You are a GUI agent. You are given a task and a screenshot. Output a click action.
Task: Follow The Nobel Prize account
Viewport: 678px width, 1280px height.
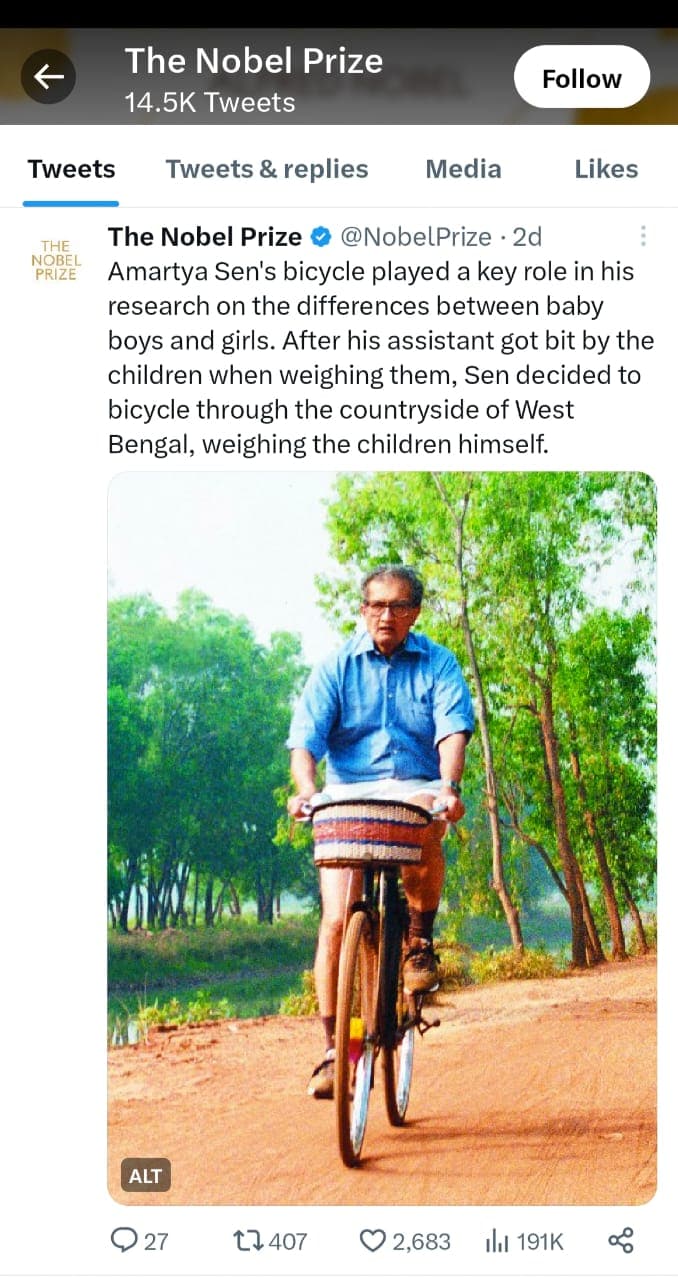pyautogui.click(x=582, y=77)
